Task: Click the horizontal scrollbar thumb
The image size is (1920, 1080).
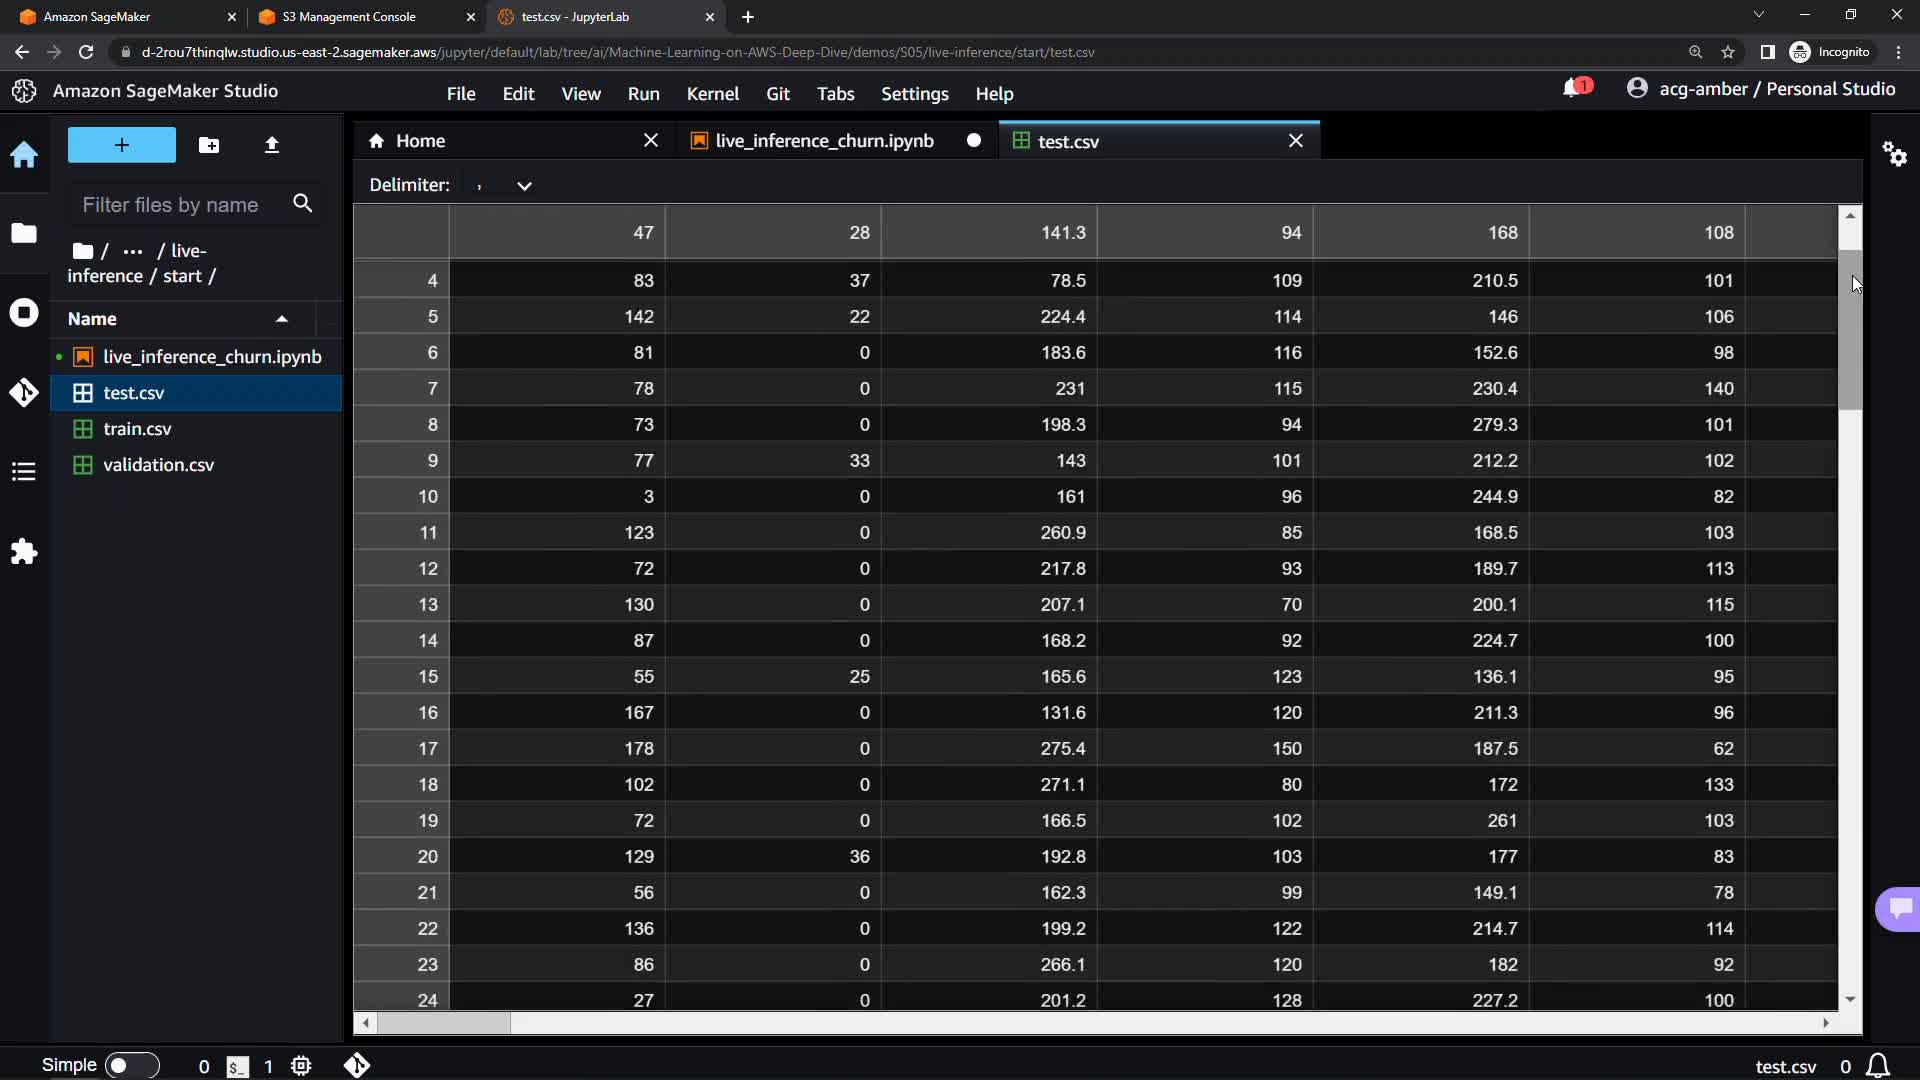Action: (444, 1023)
